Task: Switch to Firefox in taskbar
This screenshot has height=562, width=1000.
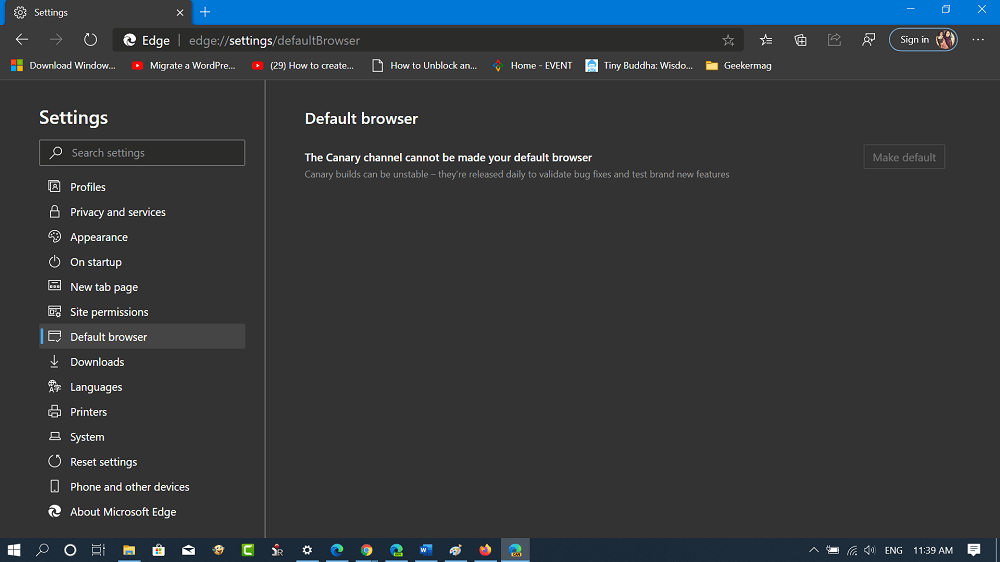Action: (485, 550)
